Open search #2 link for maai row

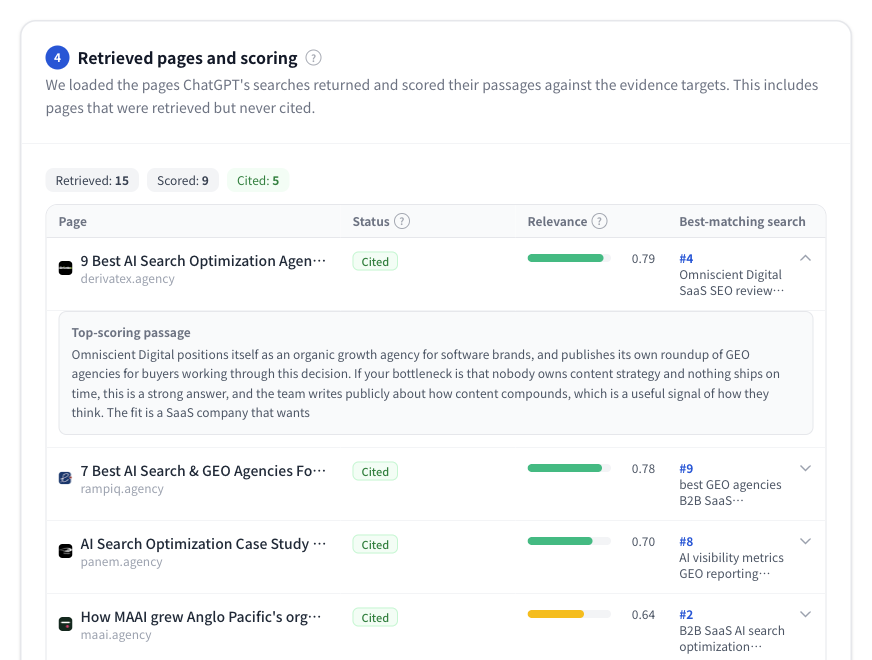point(686,614)
